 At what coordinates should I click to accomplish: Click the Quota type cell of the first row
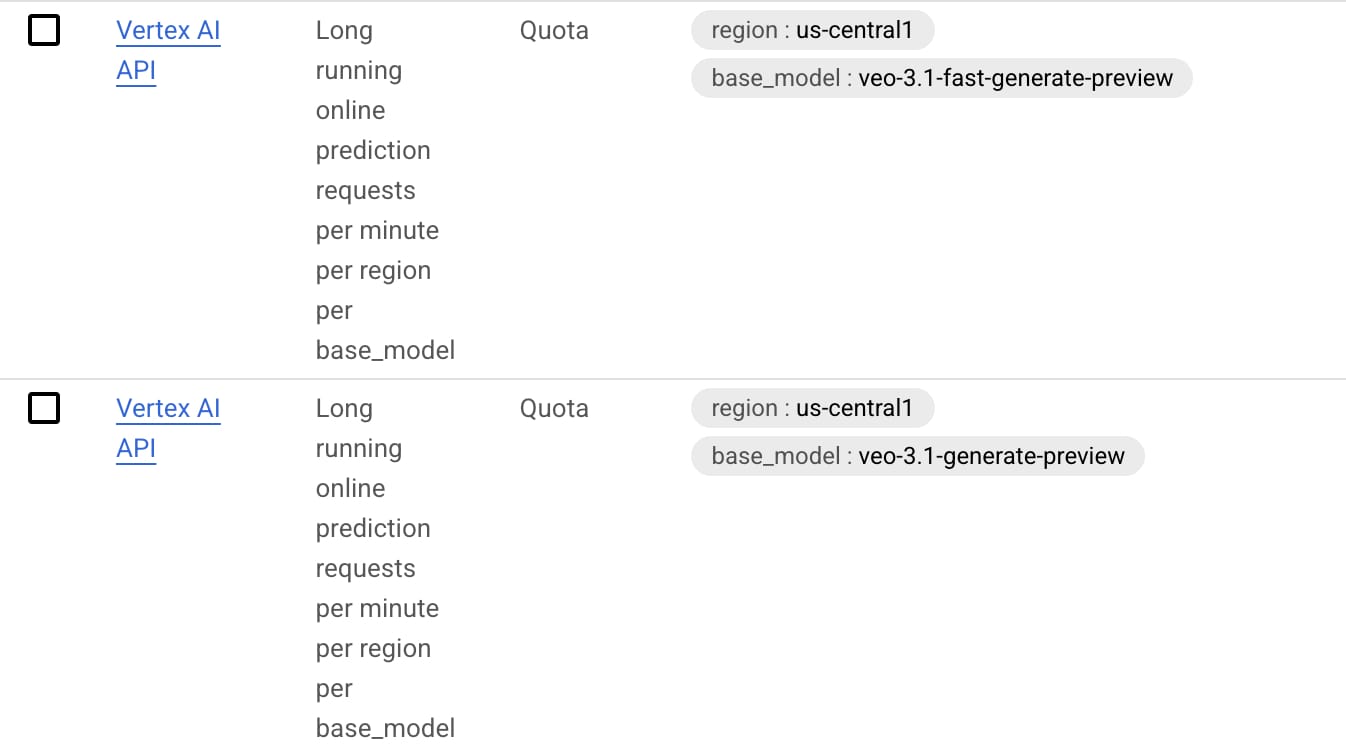pos(553,30)
